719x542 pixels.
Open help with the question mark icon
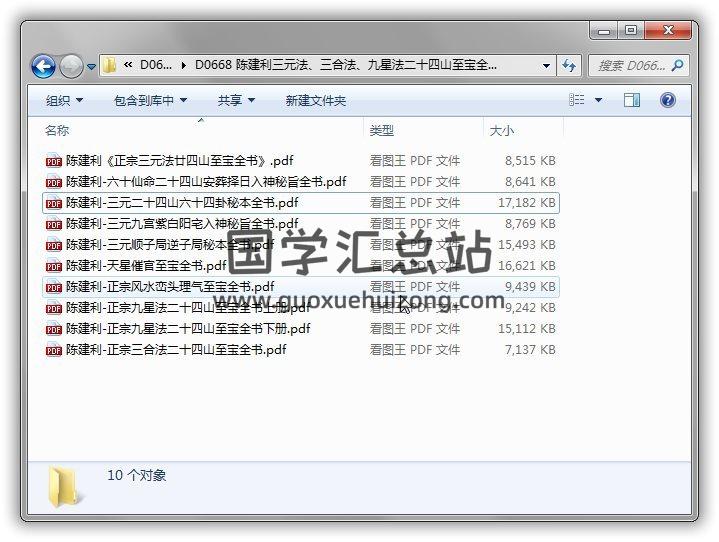tap(668, 100)
